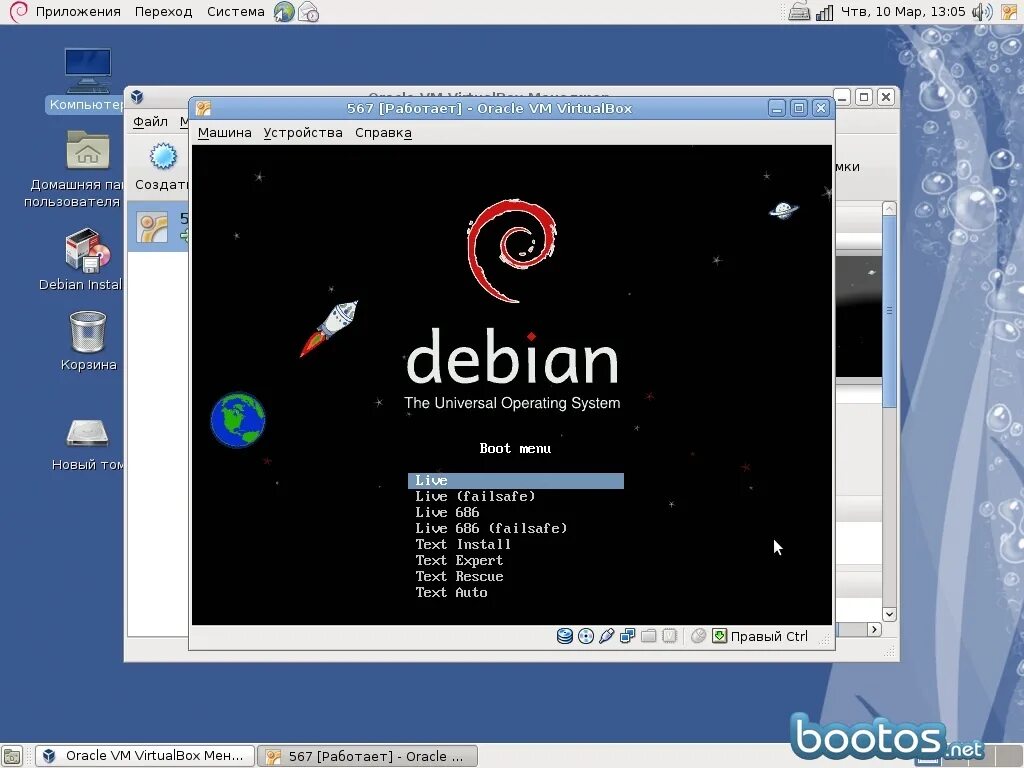Open the Домашняя папка home folder icon
1024x768 pixels.
88,150
